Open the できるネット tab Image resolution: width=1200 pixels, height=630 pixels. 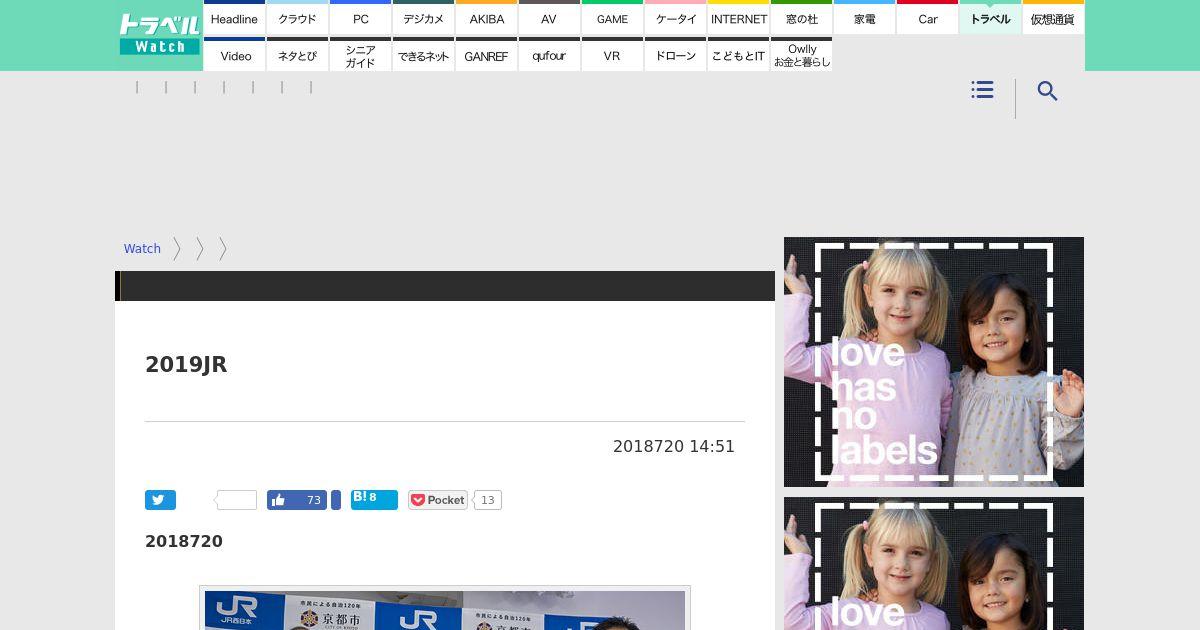pyautogui.click(x=423, y=55)
